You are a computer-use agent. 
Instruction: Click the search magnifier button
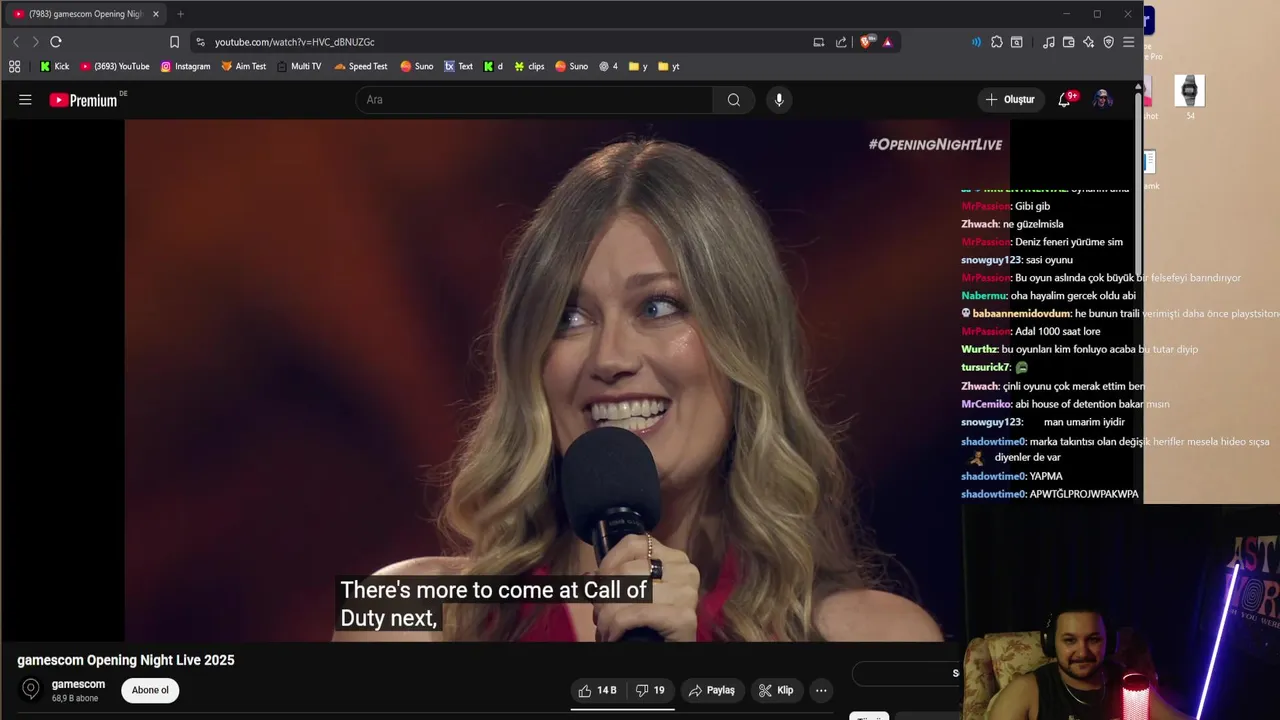click(734, 100)
